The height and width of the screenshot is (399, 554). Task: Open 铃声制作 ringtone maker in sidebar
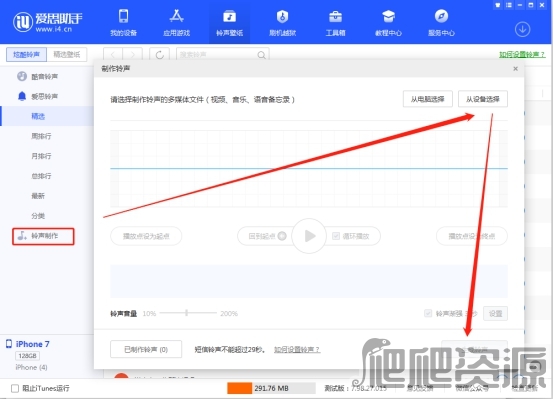(43, 236)
